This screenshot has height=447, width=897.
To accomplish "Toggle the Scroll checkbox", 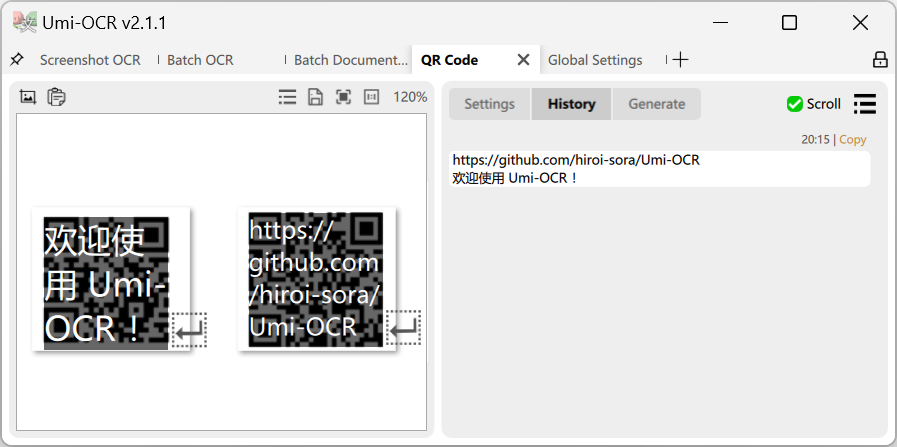I will 794,104.
